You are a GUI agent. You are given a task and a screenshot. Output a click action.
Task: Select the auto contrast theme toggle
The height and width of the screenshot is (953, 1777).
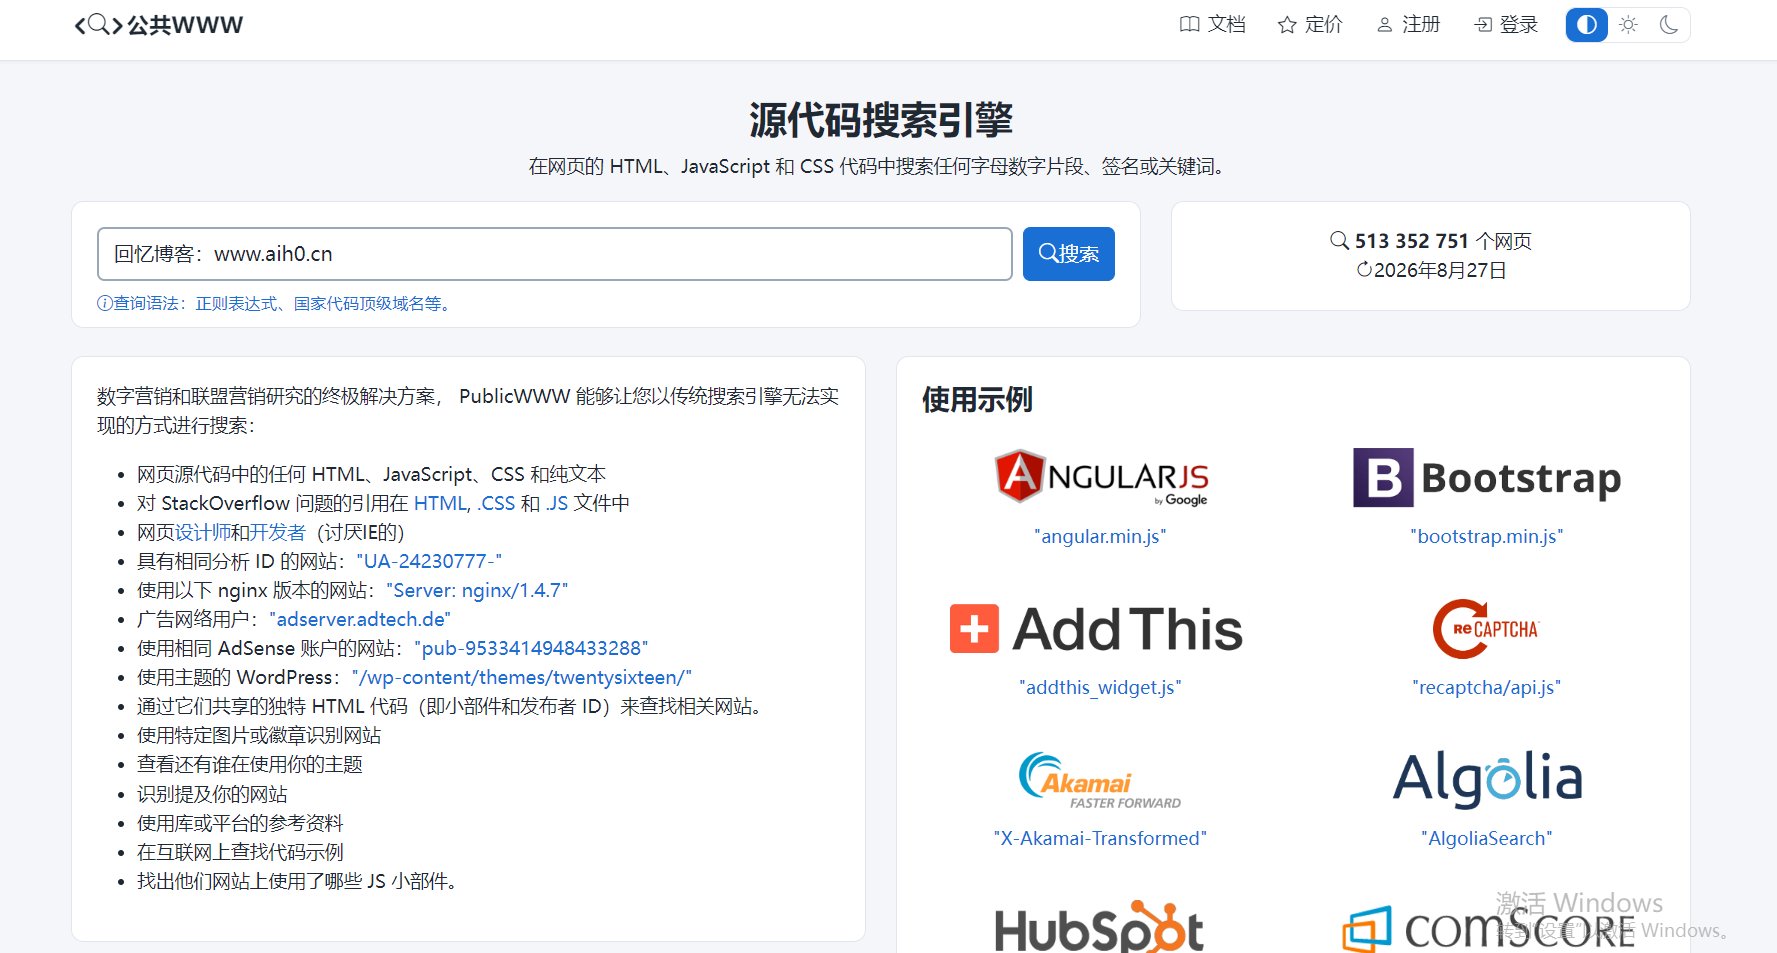(1586, 25)
